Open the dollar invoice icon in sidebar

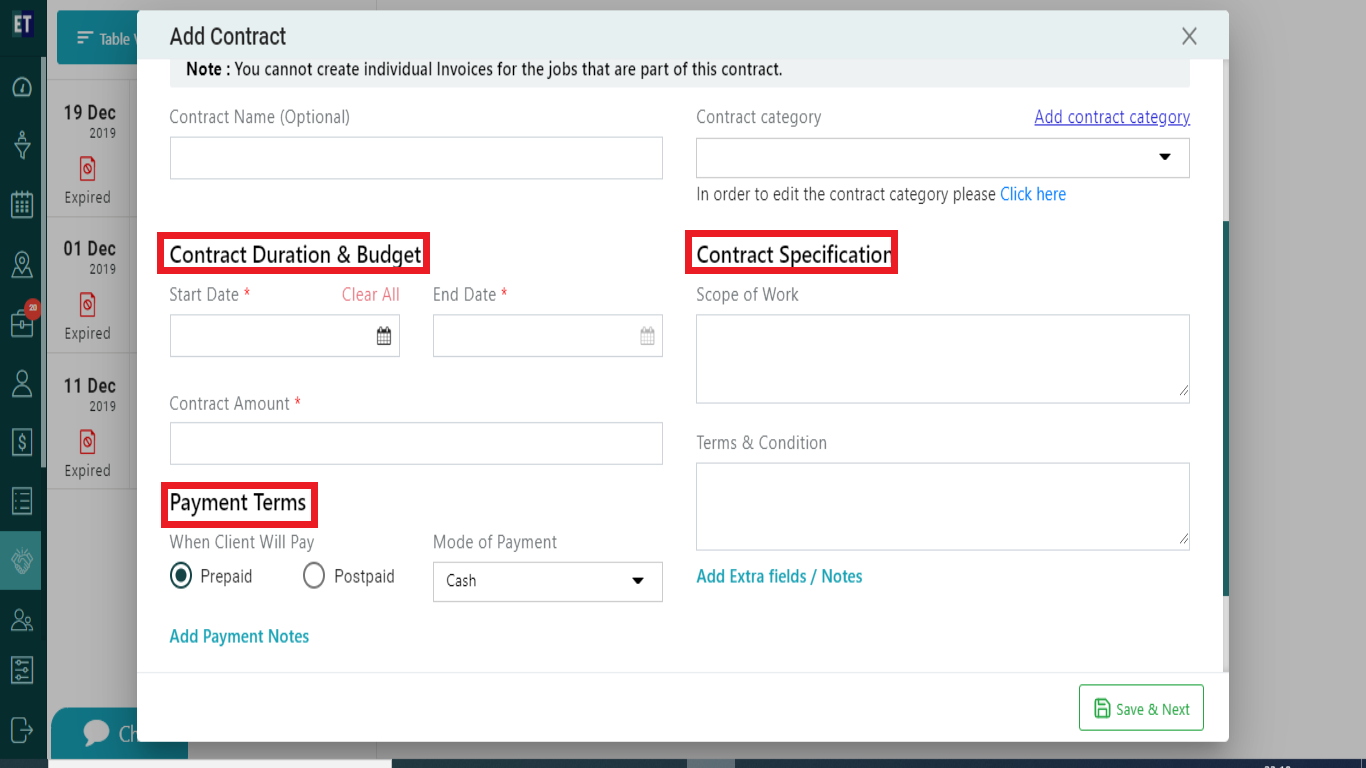coord(22,441)
